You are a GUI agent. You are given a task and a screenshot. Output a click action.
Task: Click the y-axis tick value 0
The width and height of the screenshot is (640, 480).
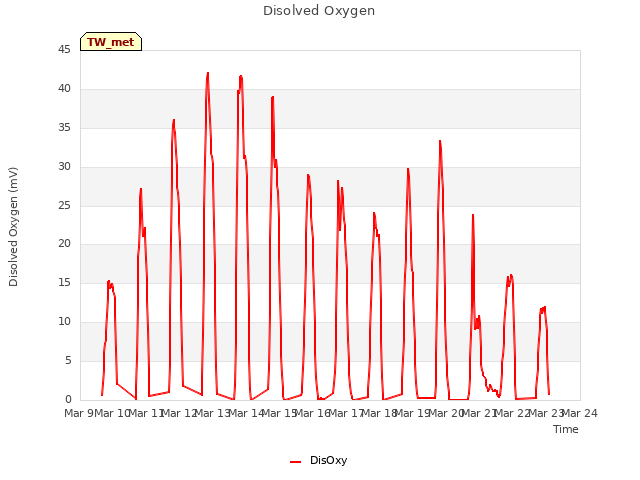[x=68, y=399]
